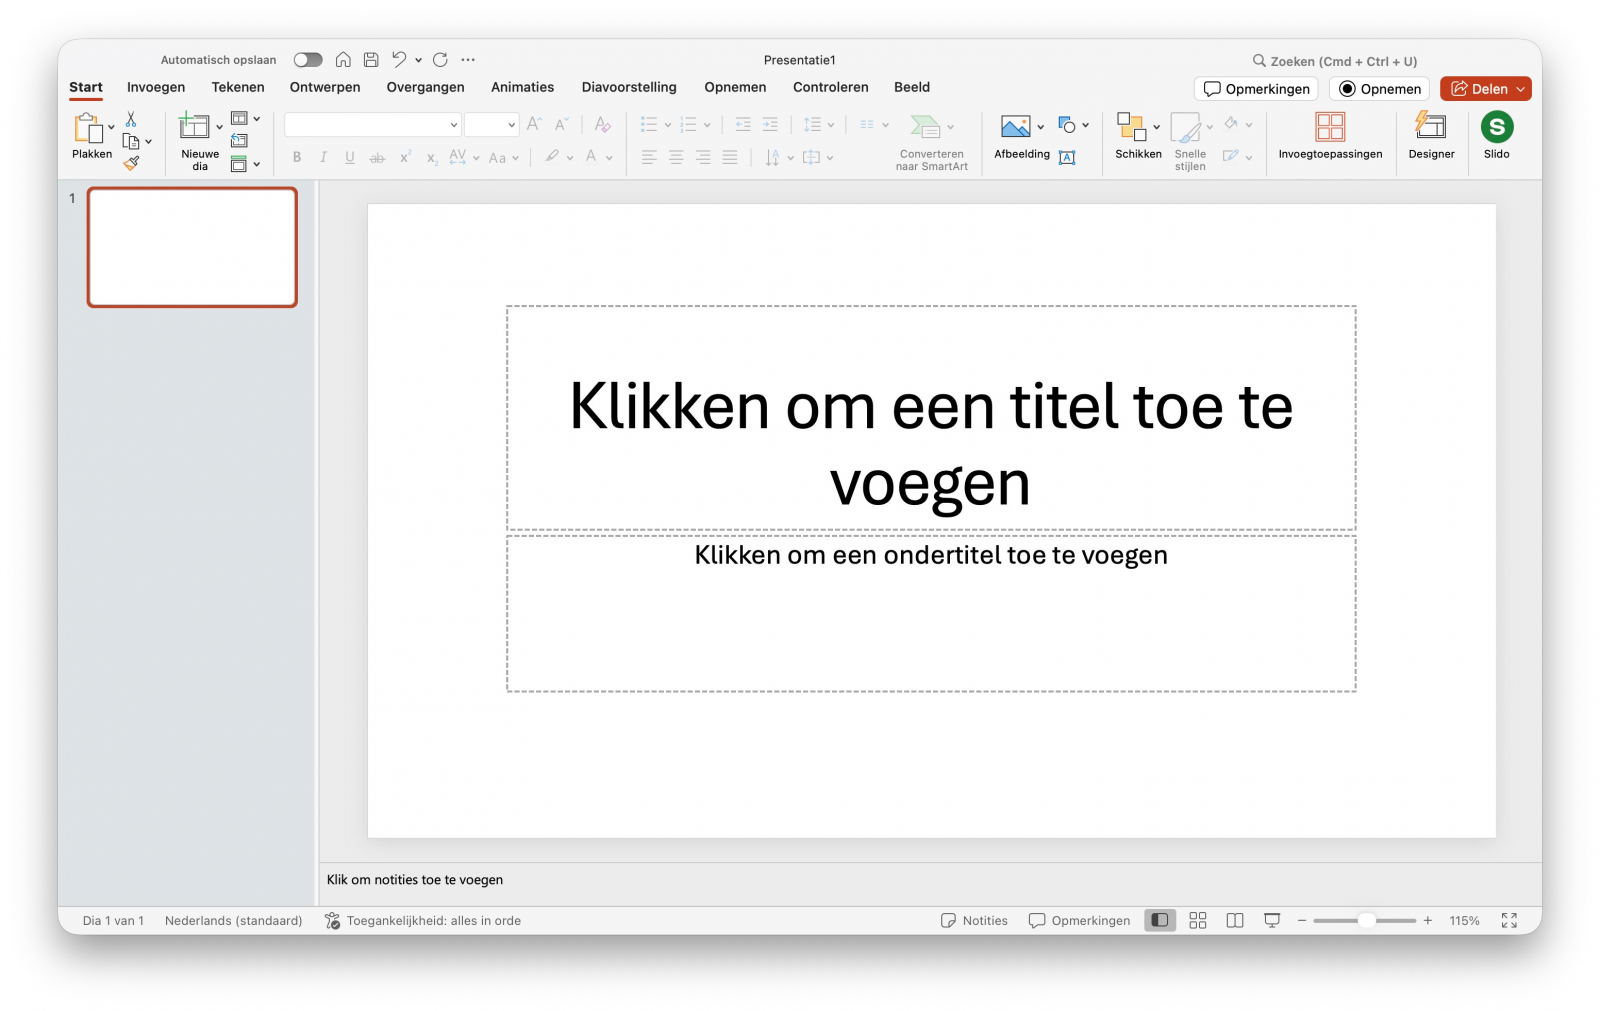Expand the font size dropdown

513,124
